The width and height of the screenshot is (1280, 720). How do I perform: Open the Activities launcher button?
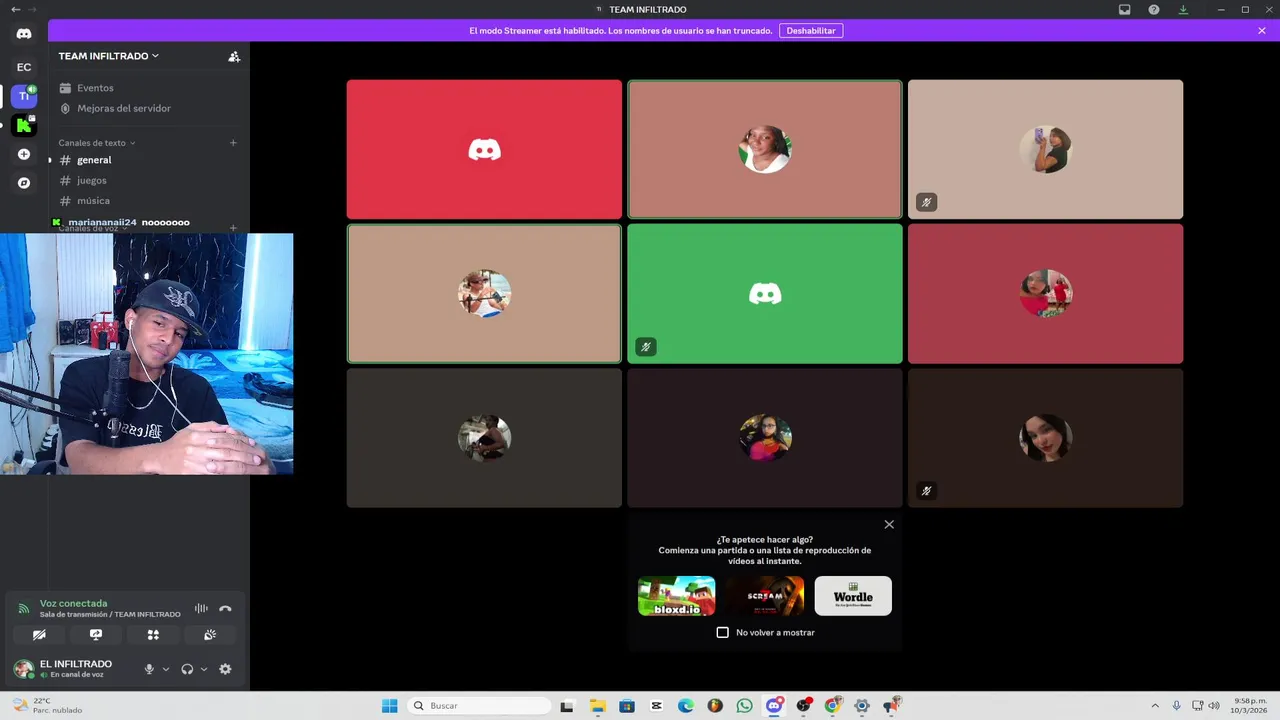coord(153,634)
